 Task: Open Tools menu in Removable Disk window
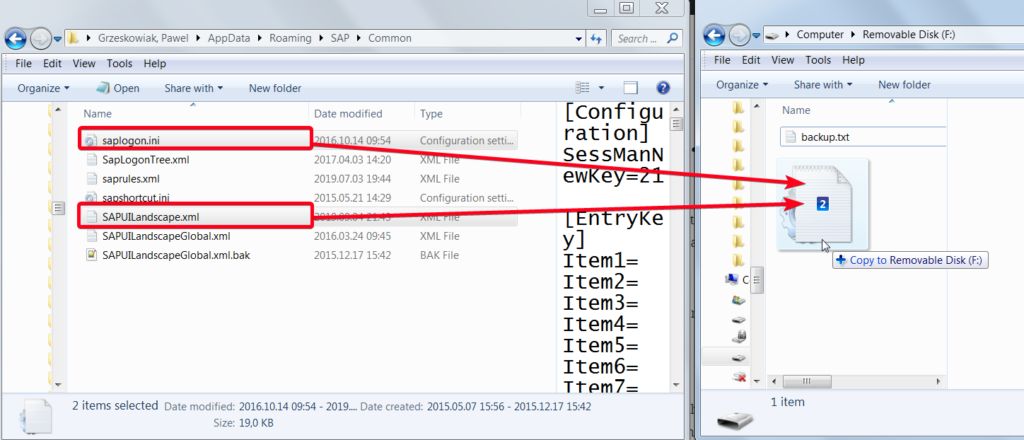click(x=818, y=60)
